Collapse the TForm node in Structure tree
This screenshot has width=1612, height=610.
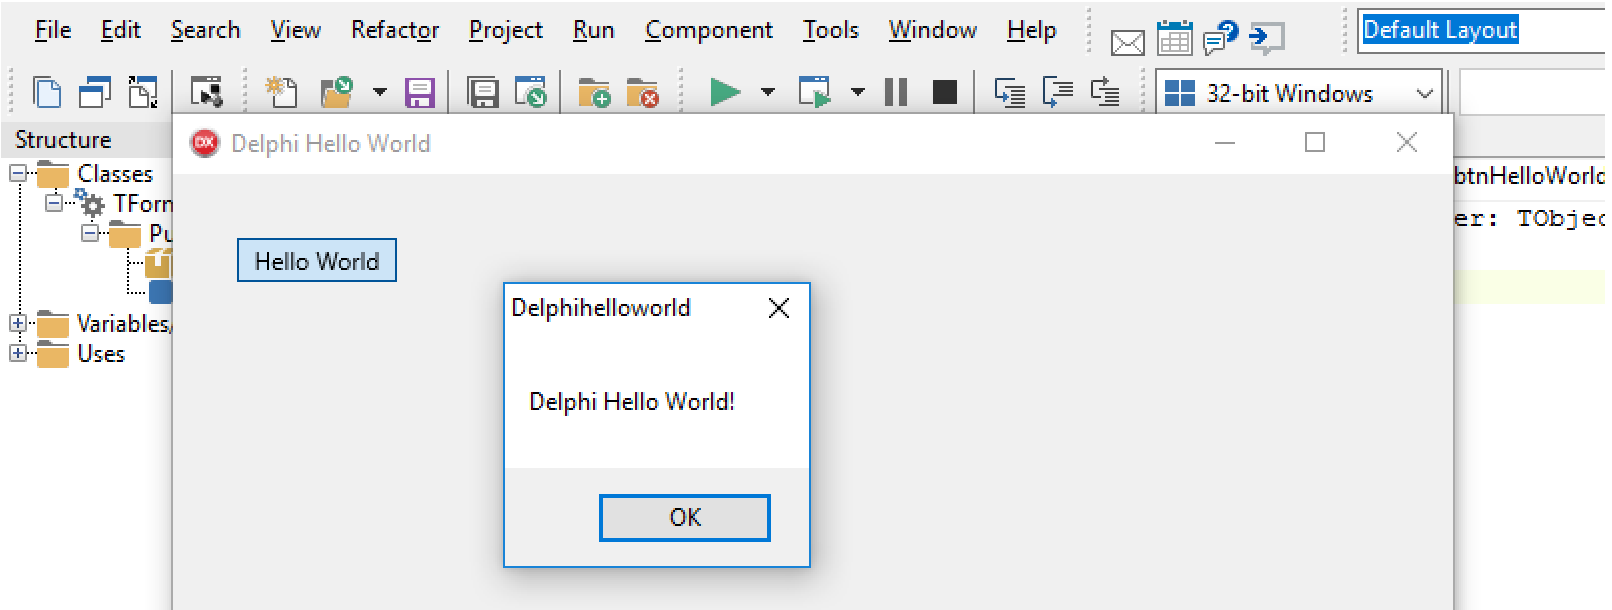pos(54,203)
